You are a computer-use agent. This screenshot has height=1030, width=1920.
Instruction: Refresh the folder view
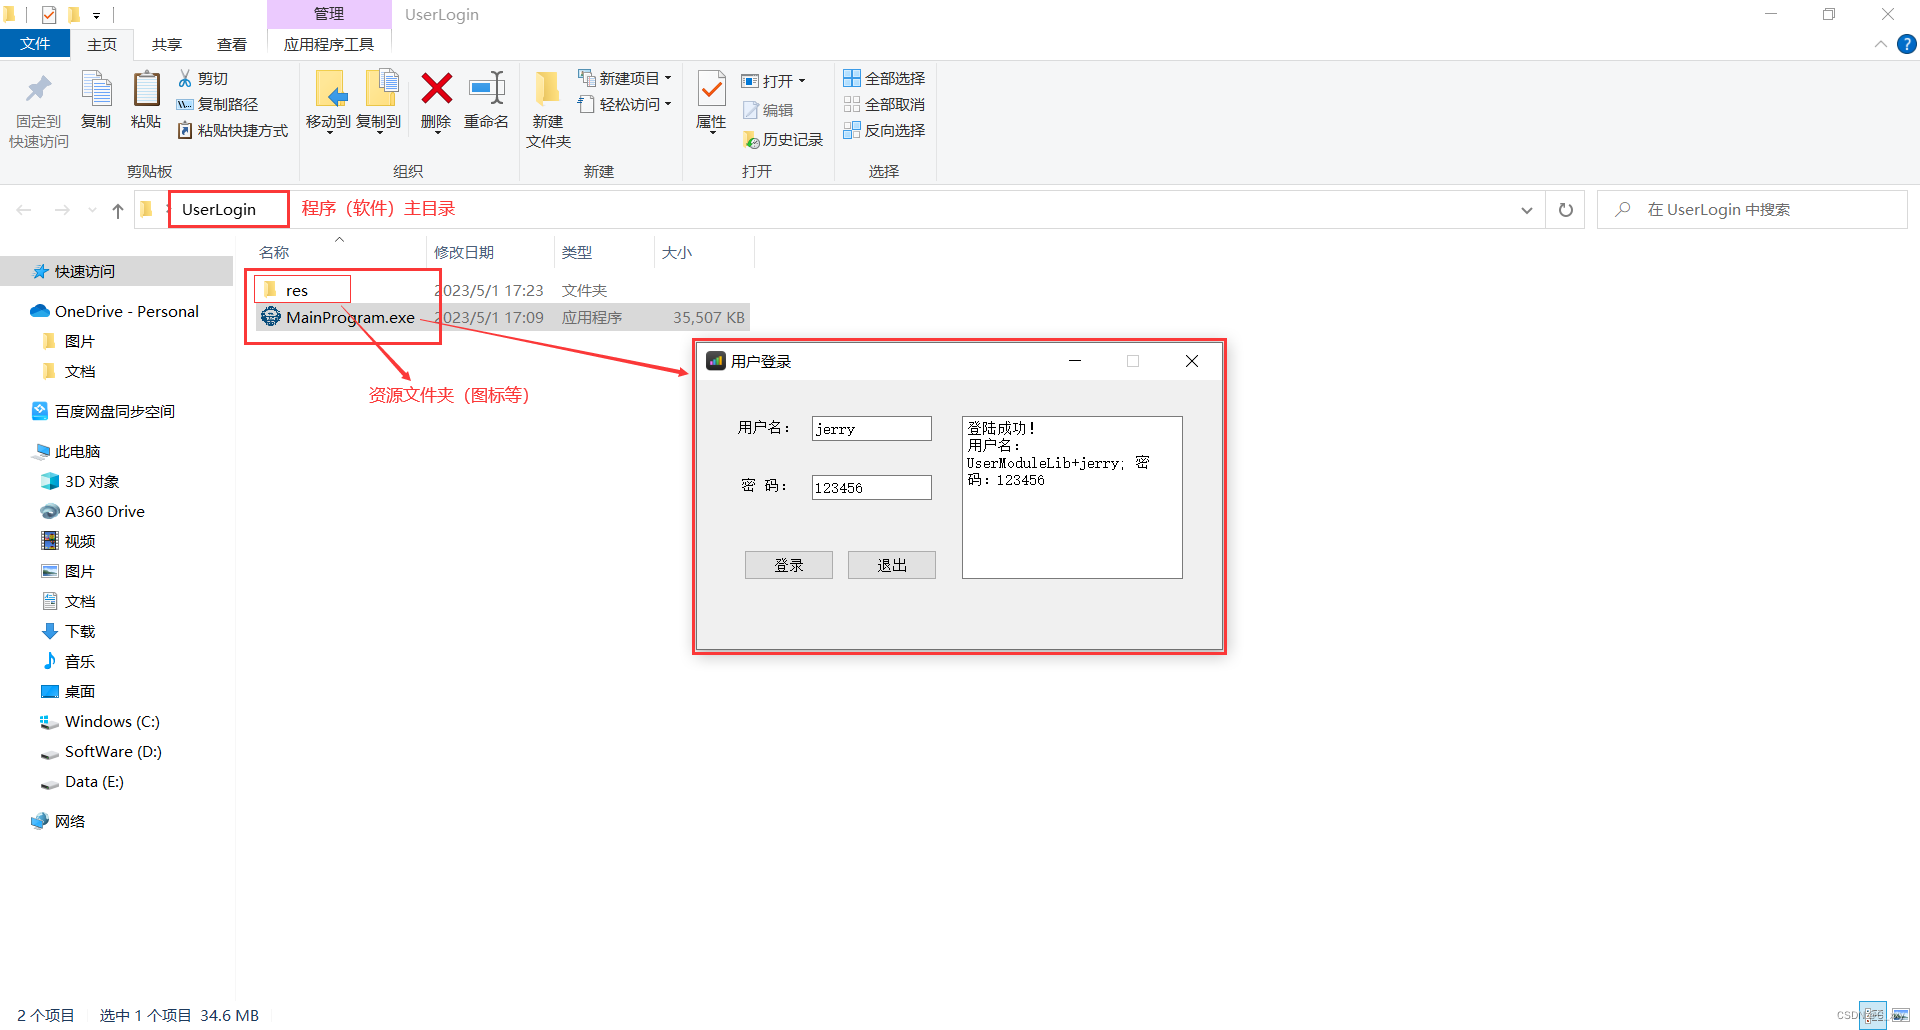pos(1566,210)
